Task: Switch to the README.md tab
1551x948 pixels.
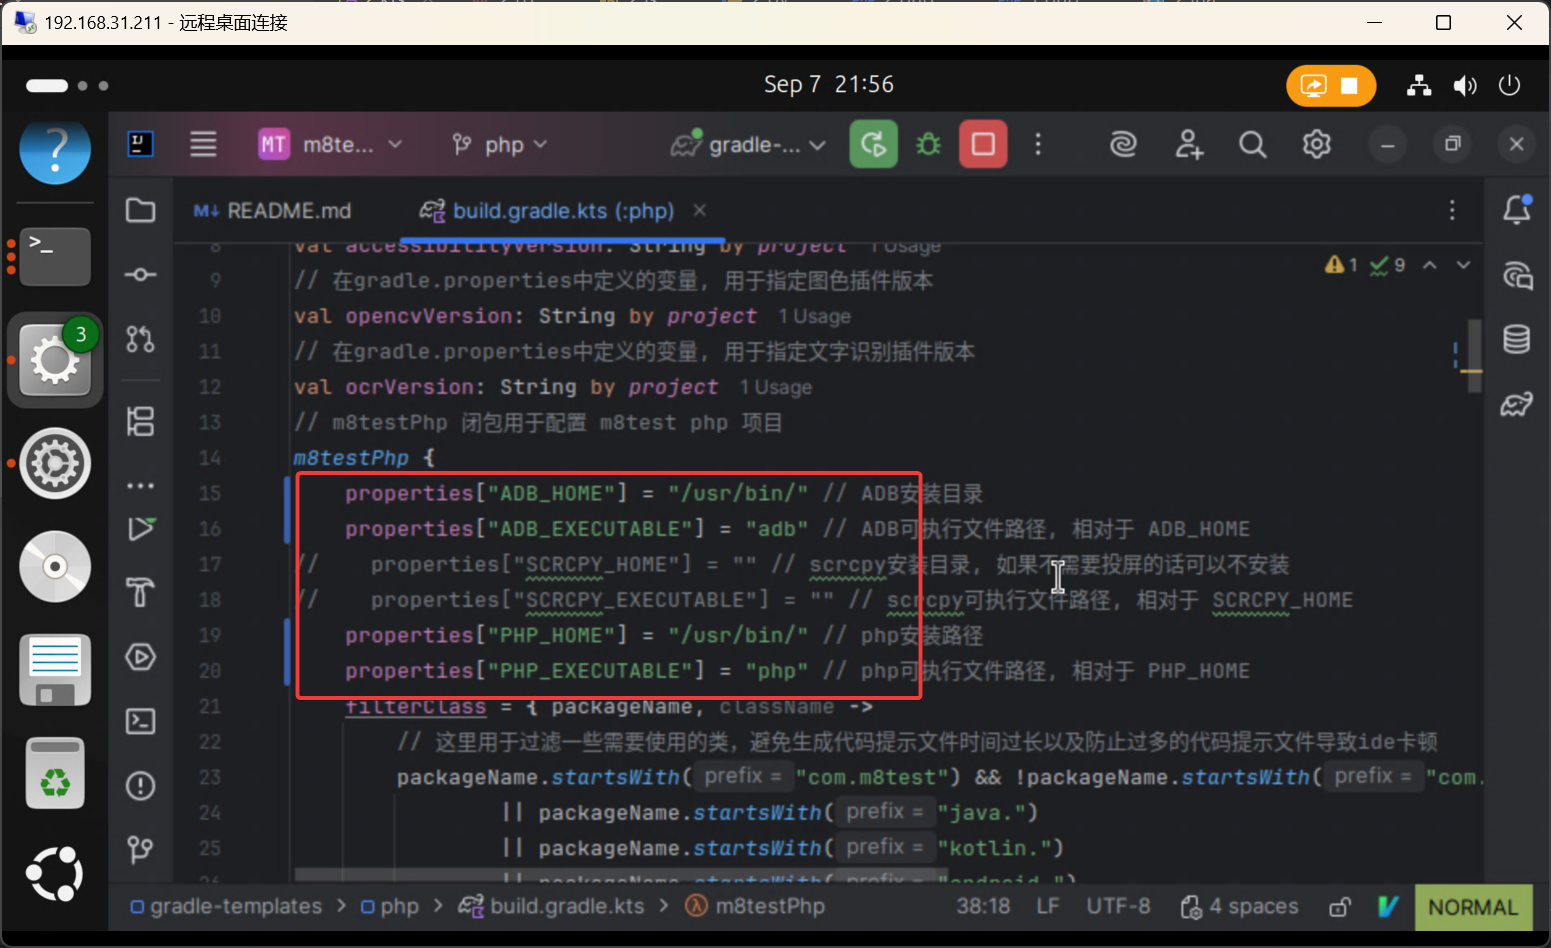Action: coord(274,211)
